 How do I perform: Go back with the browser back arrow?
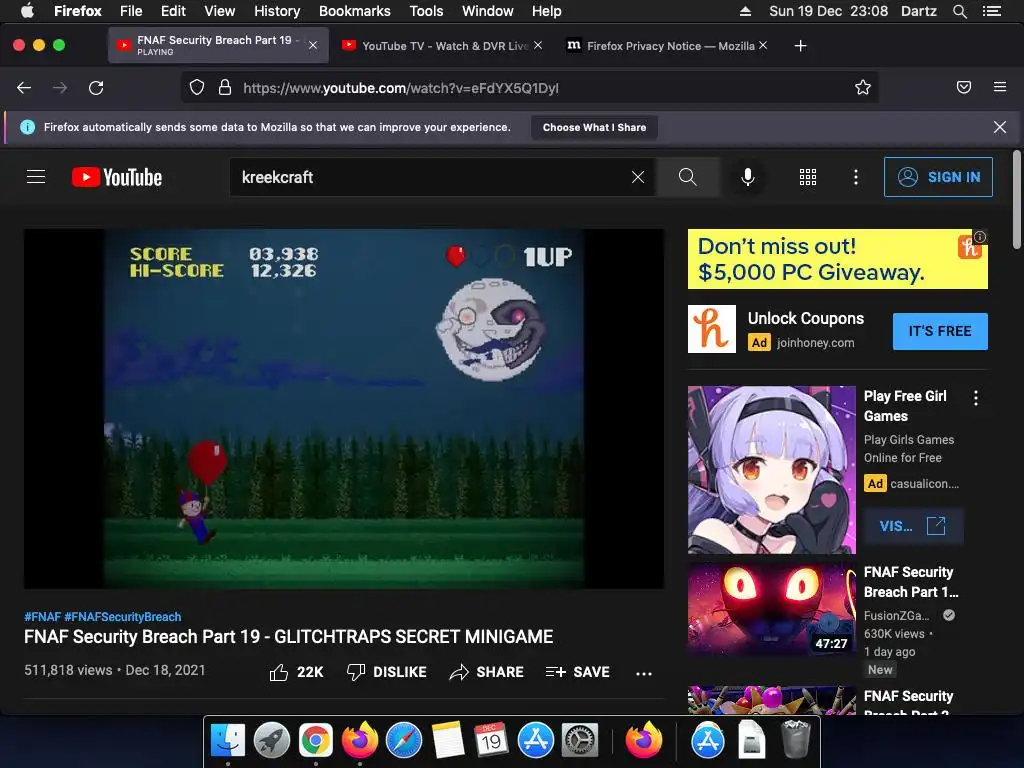click(x=24, y=88)
